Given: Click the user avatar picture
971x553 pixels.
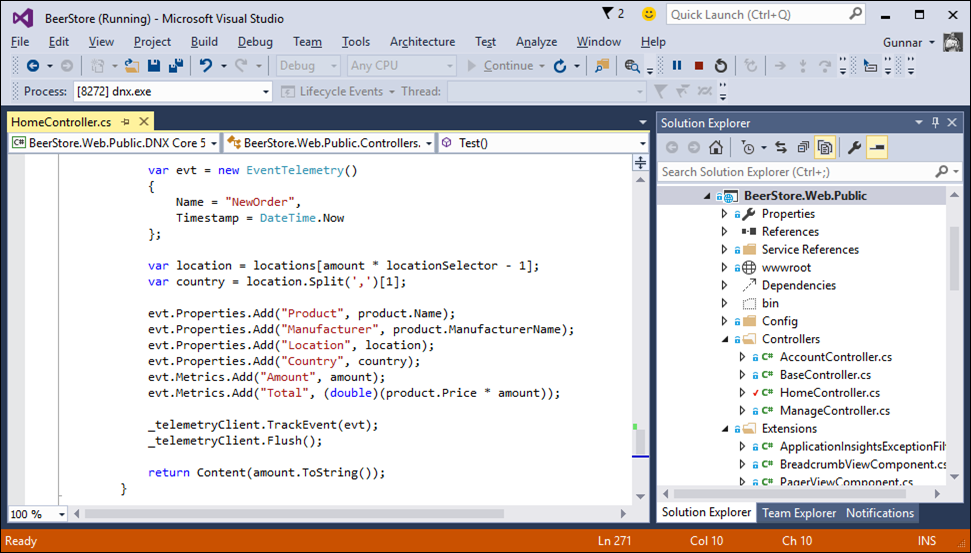Looking at the screenshot, I should point(953,42).
